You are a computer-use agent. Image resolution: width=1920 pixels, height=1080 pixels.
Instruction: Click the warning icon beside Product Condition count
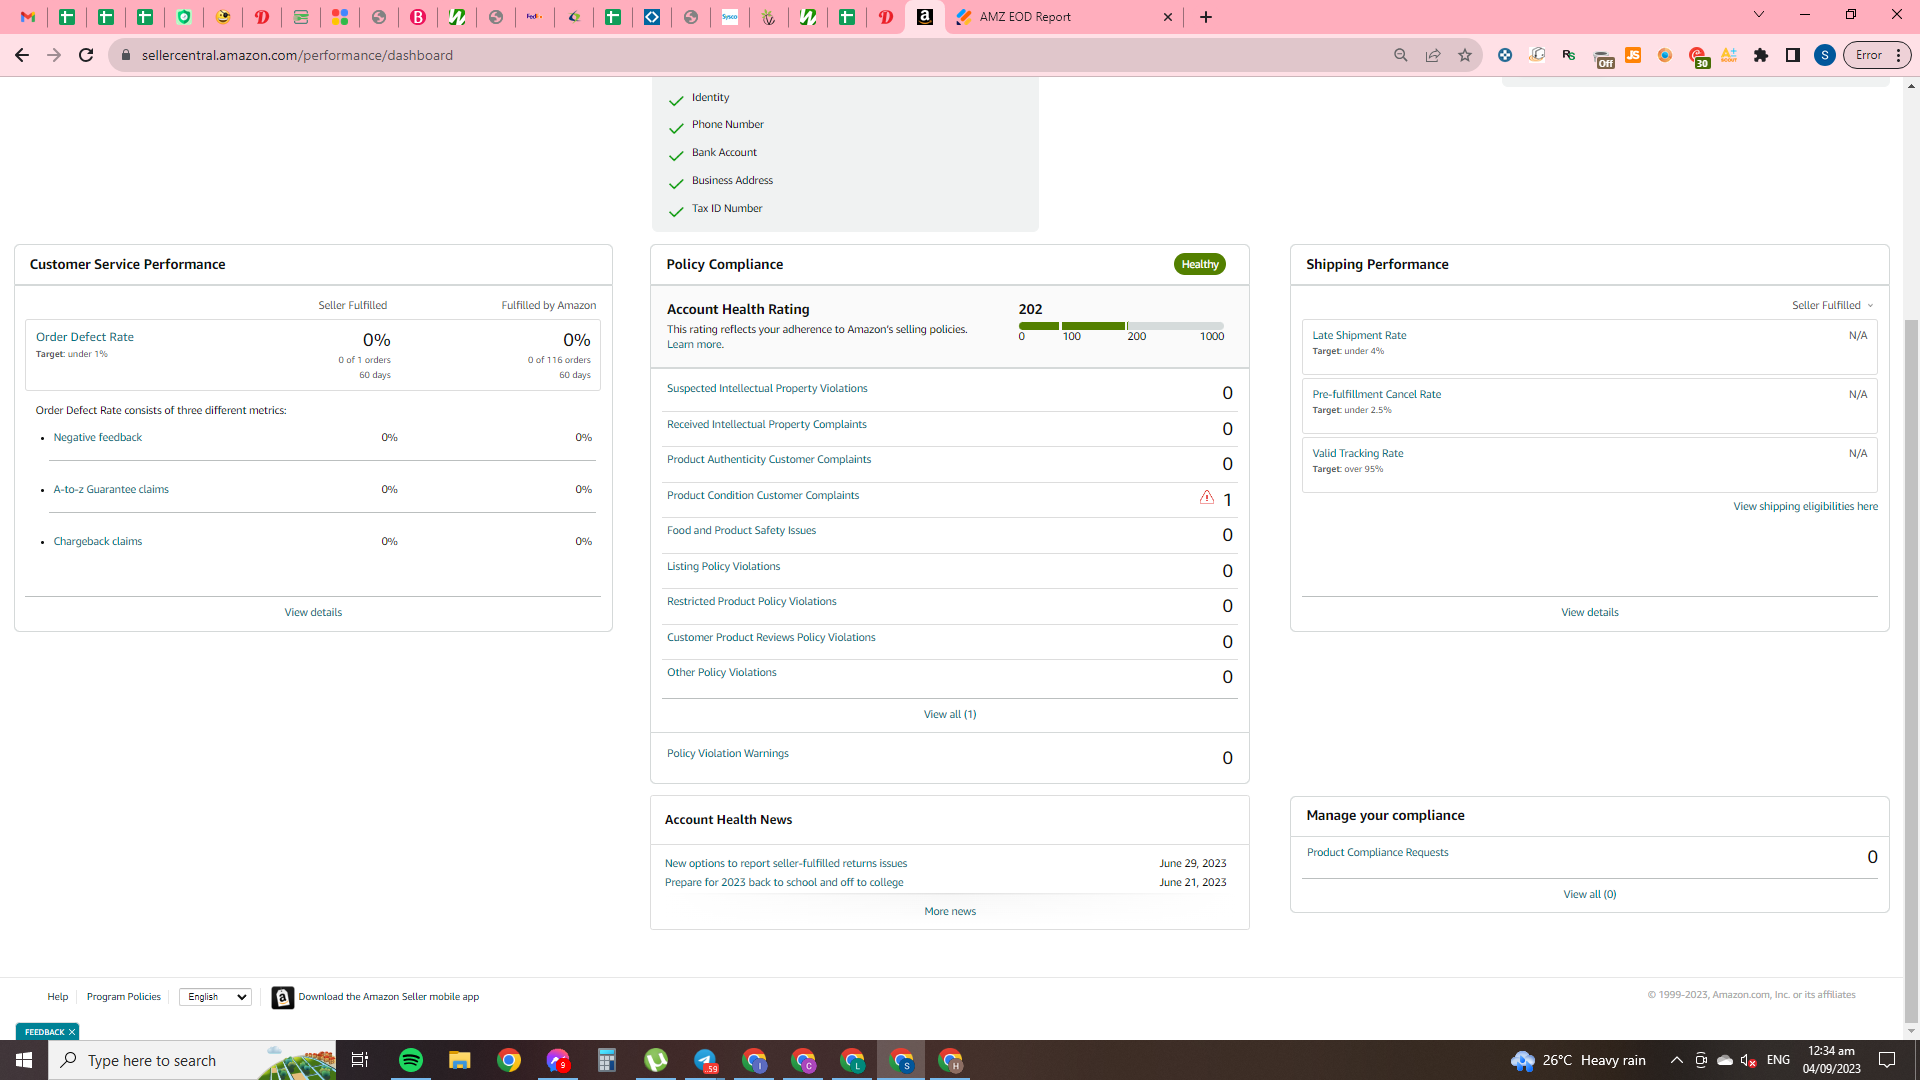click(x=1207, y=497)
